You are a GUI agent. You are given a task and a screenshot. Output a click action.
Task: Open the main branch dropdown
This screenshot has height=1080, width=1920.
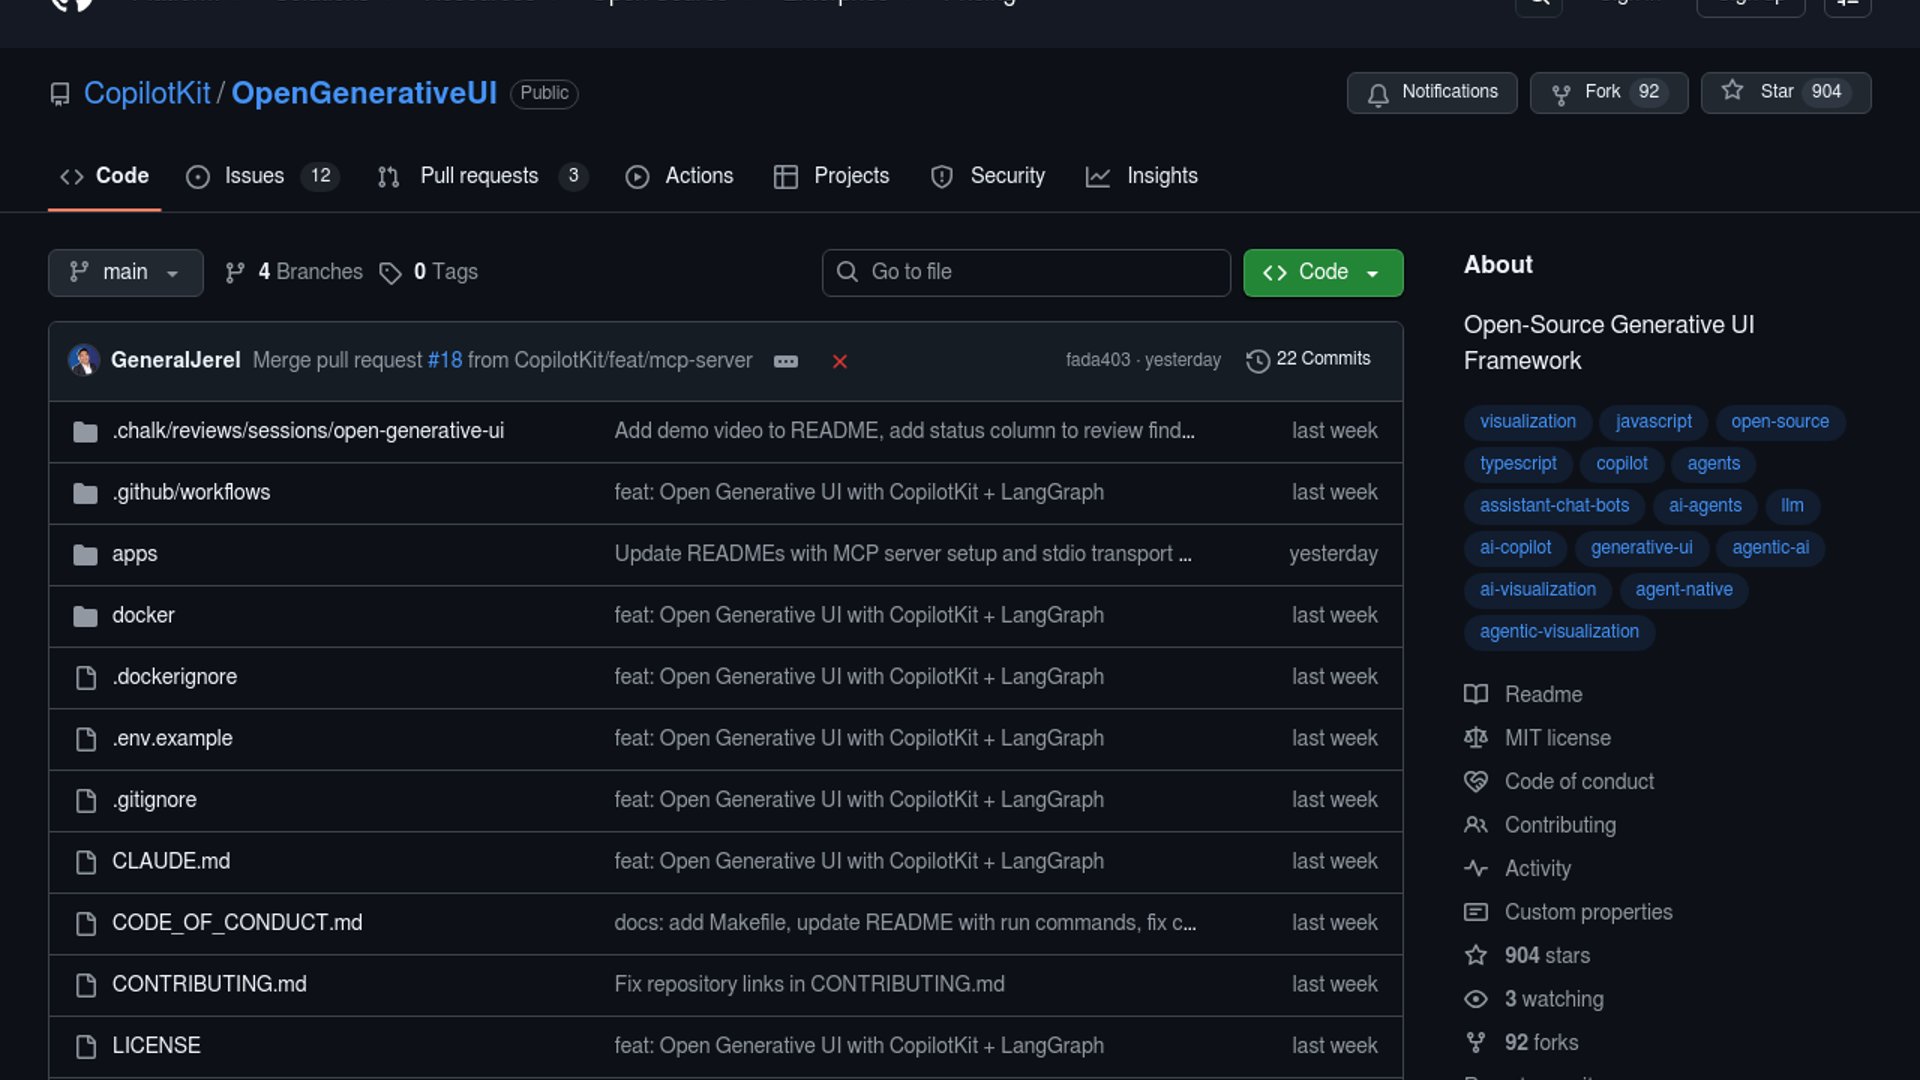(x=125, y=272)
